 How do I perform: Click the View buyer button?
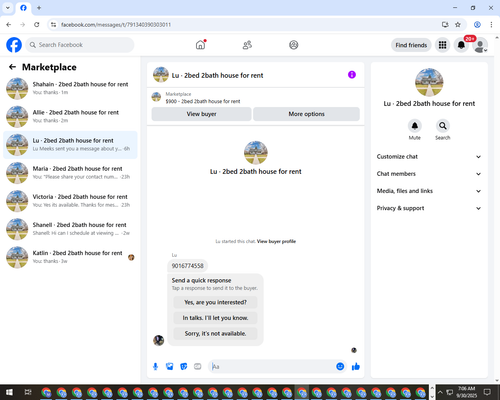pyautogui.click(x=201, y=114)
